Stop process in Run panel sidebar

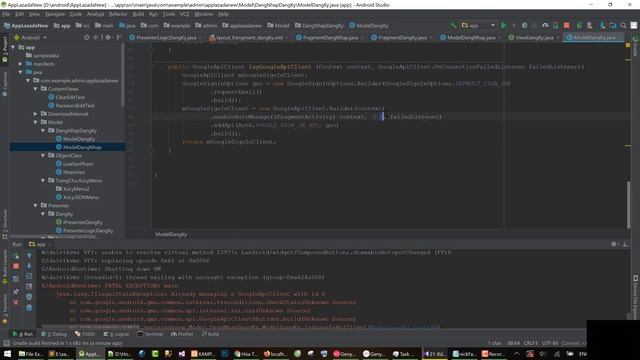click(x=16, y=266)
